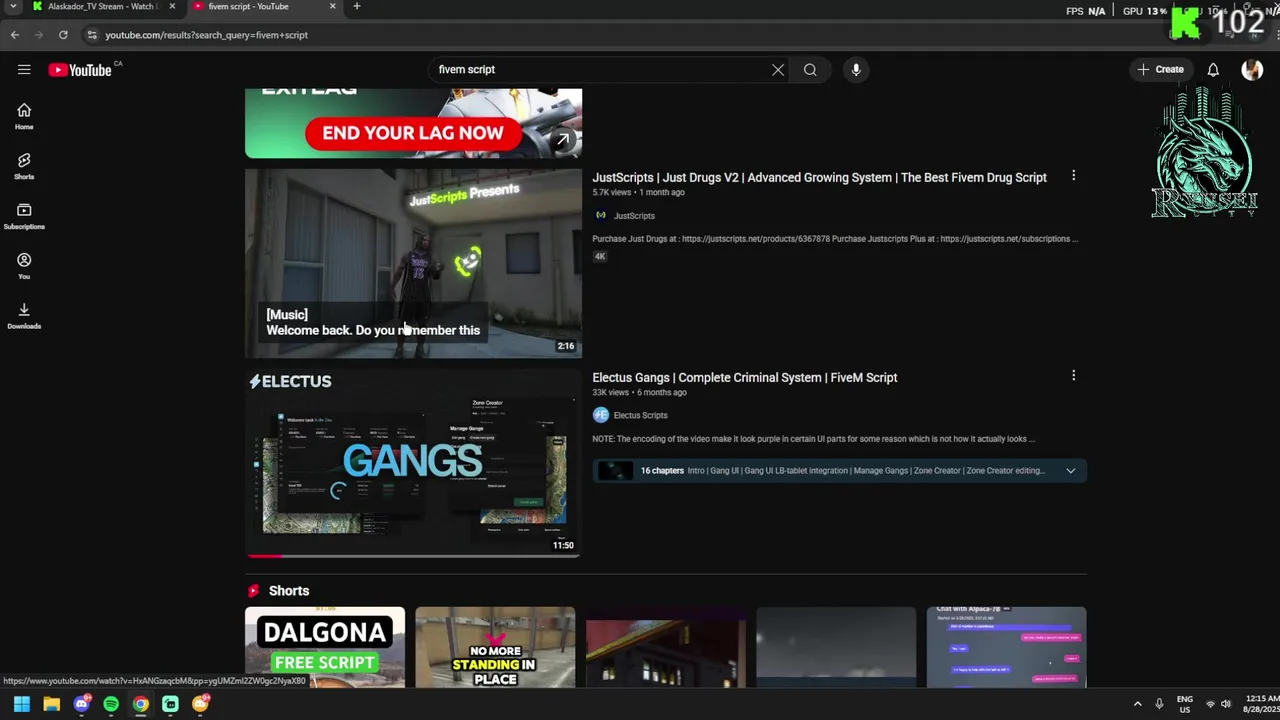Viewport: 1280px width, 720px height.
Task: Open the YouTube guide hamburger menu
Action: click(x=24, y=70)
